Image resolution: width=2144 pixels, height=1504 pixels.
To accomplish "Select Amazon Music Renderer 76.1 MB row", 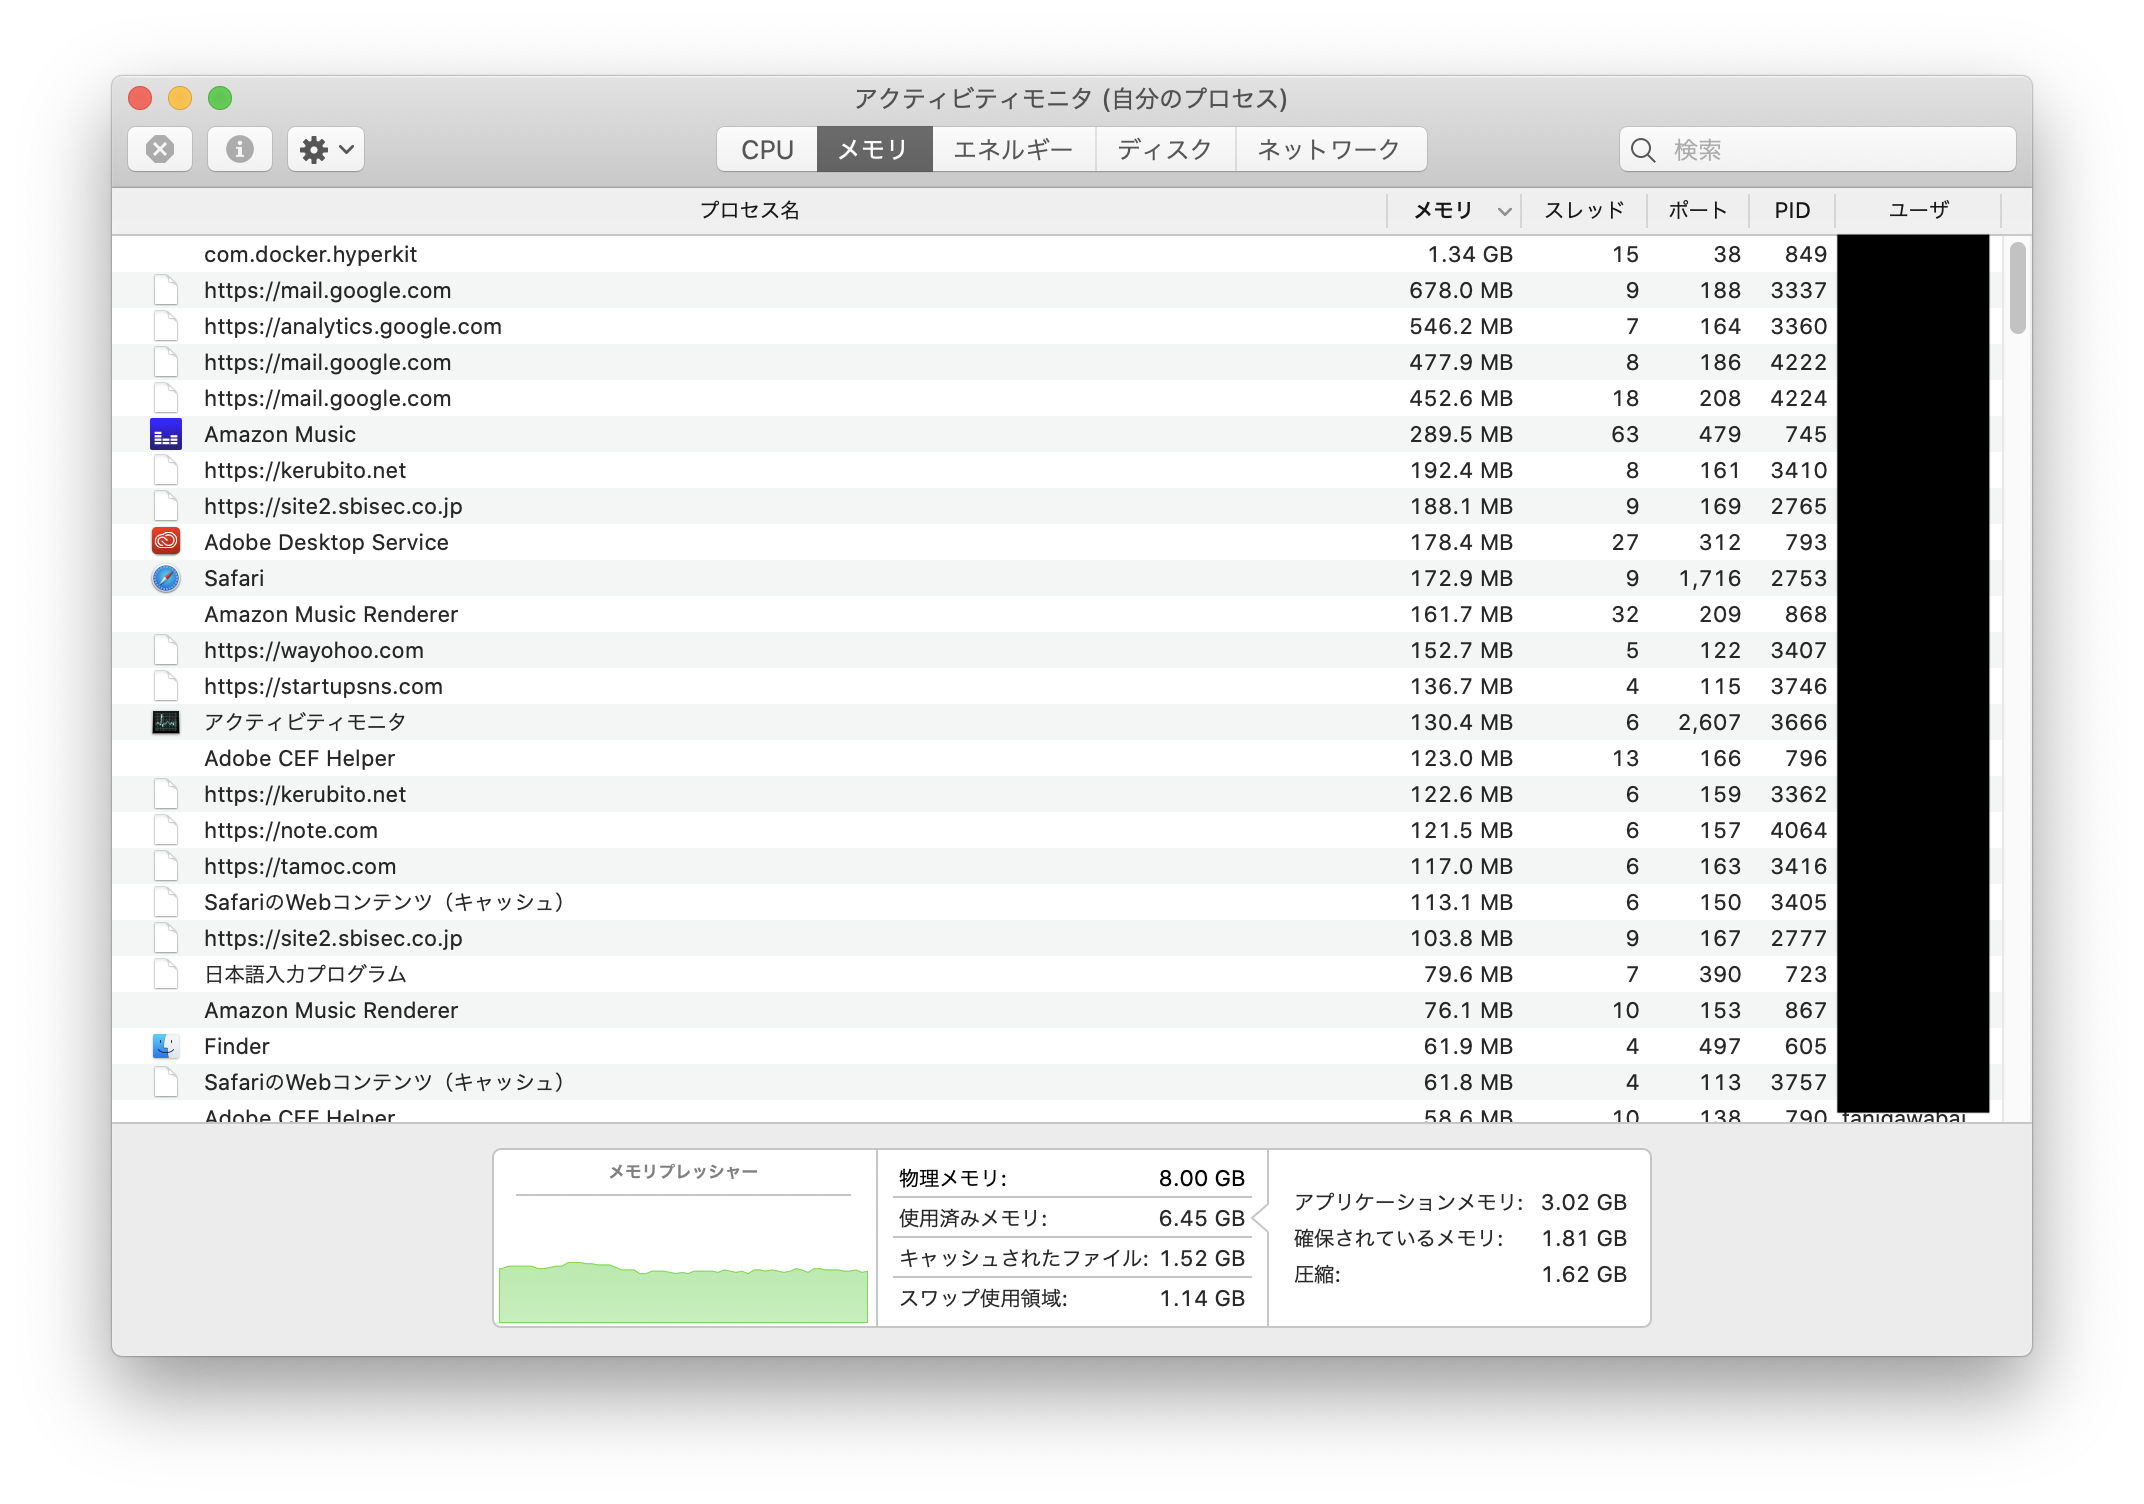I will [1057, 1010].
